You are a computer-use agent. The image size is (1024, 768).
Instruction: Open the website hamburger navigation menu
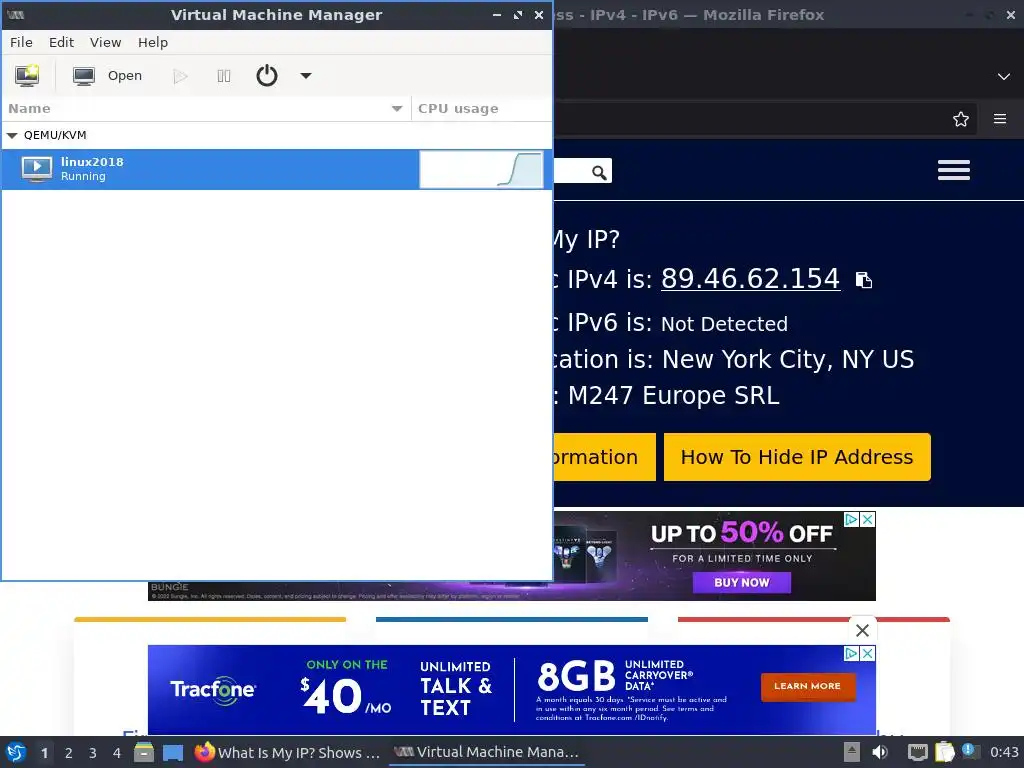tap(953, 170)
